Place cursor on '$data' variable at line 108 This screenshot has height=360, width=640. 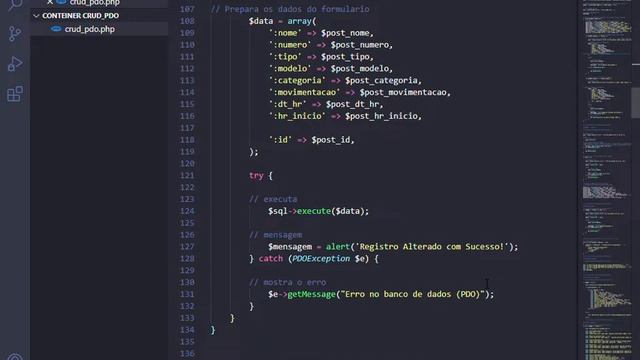(x=261, y=21)
